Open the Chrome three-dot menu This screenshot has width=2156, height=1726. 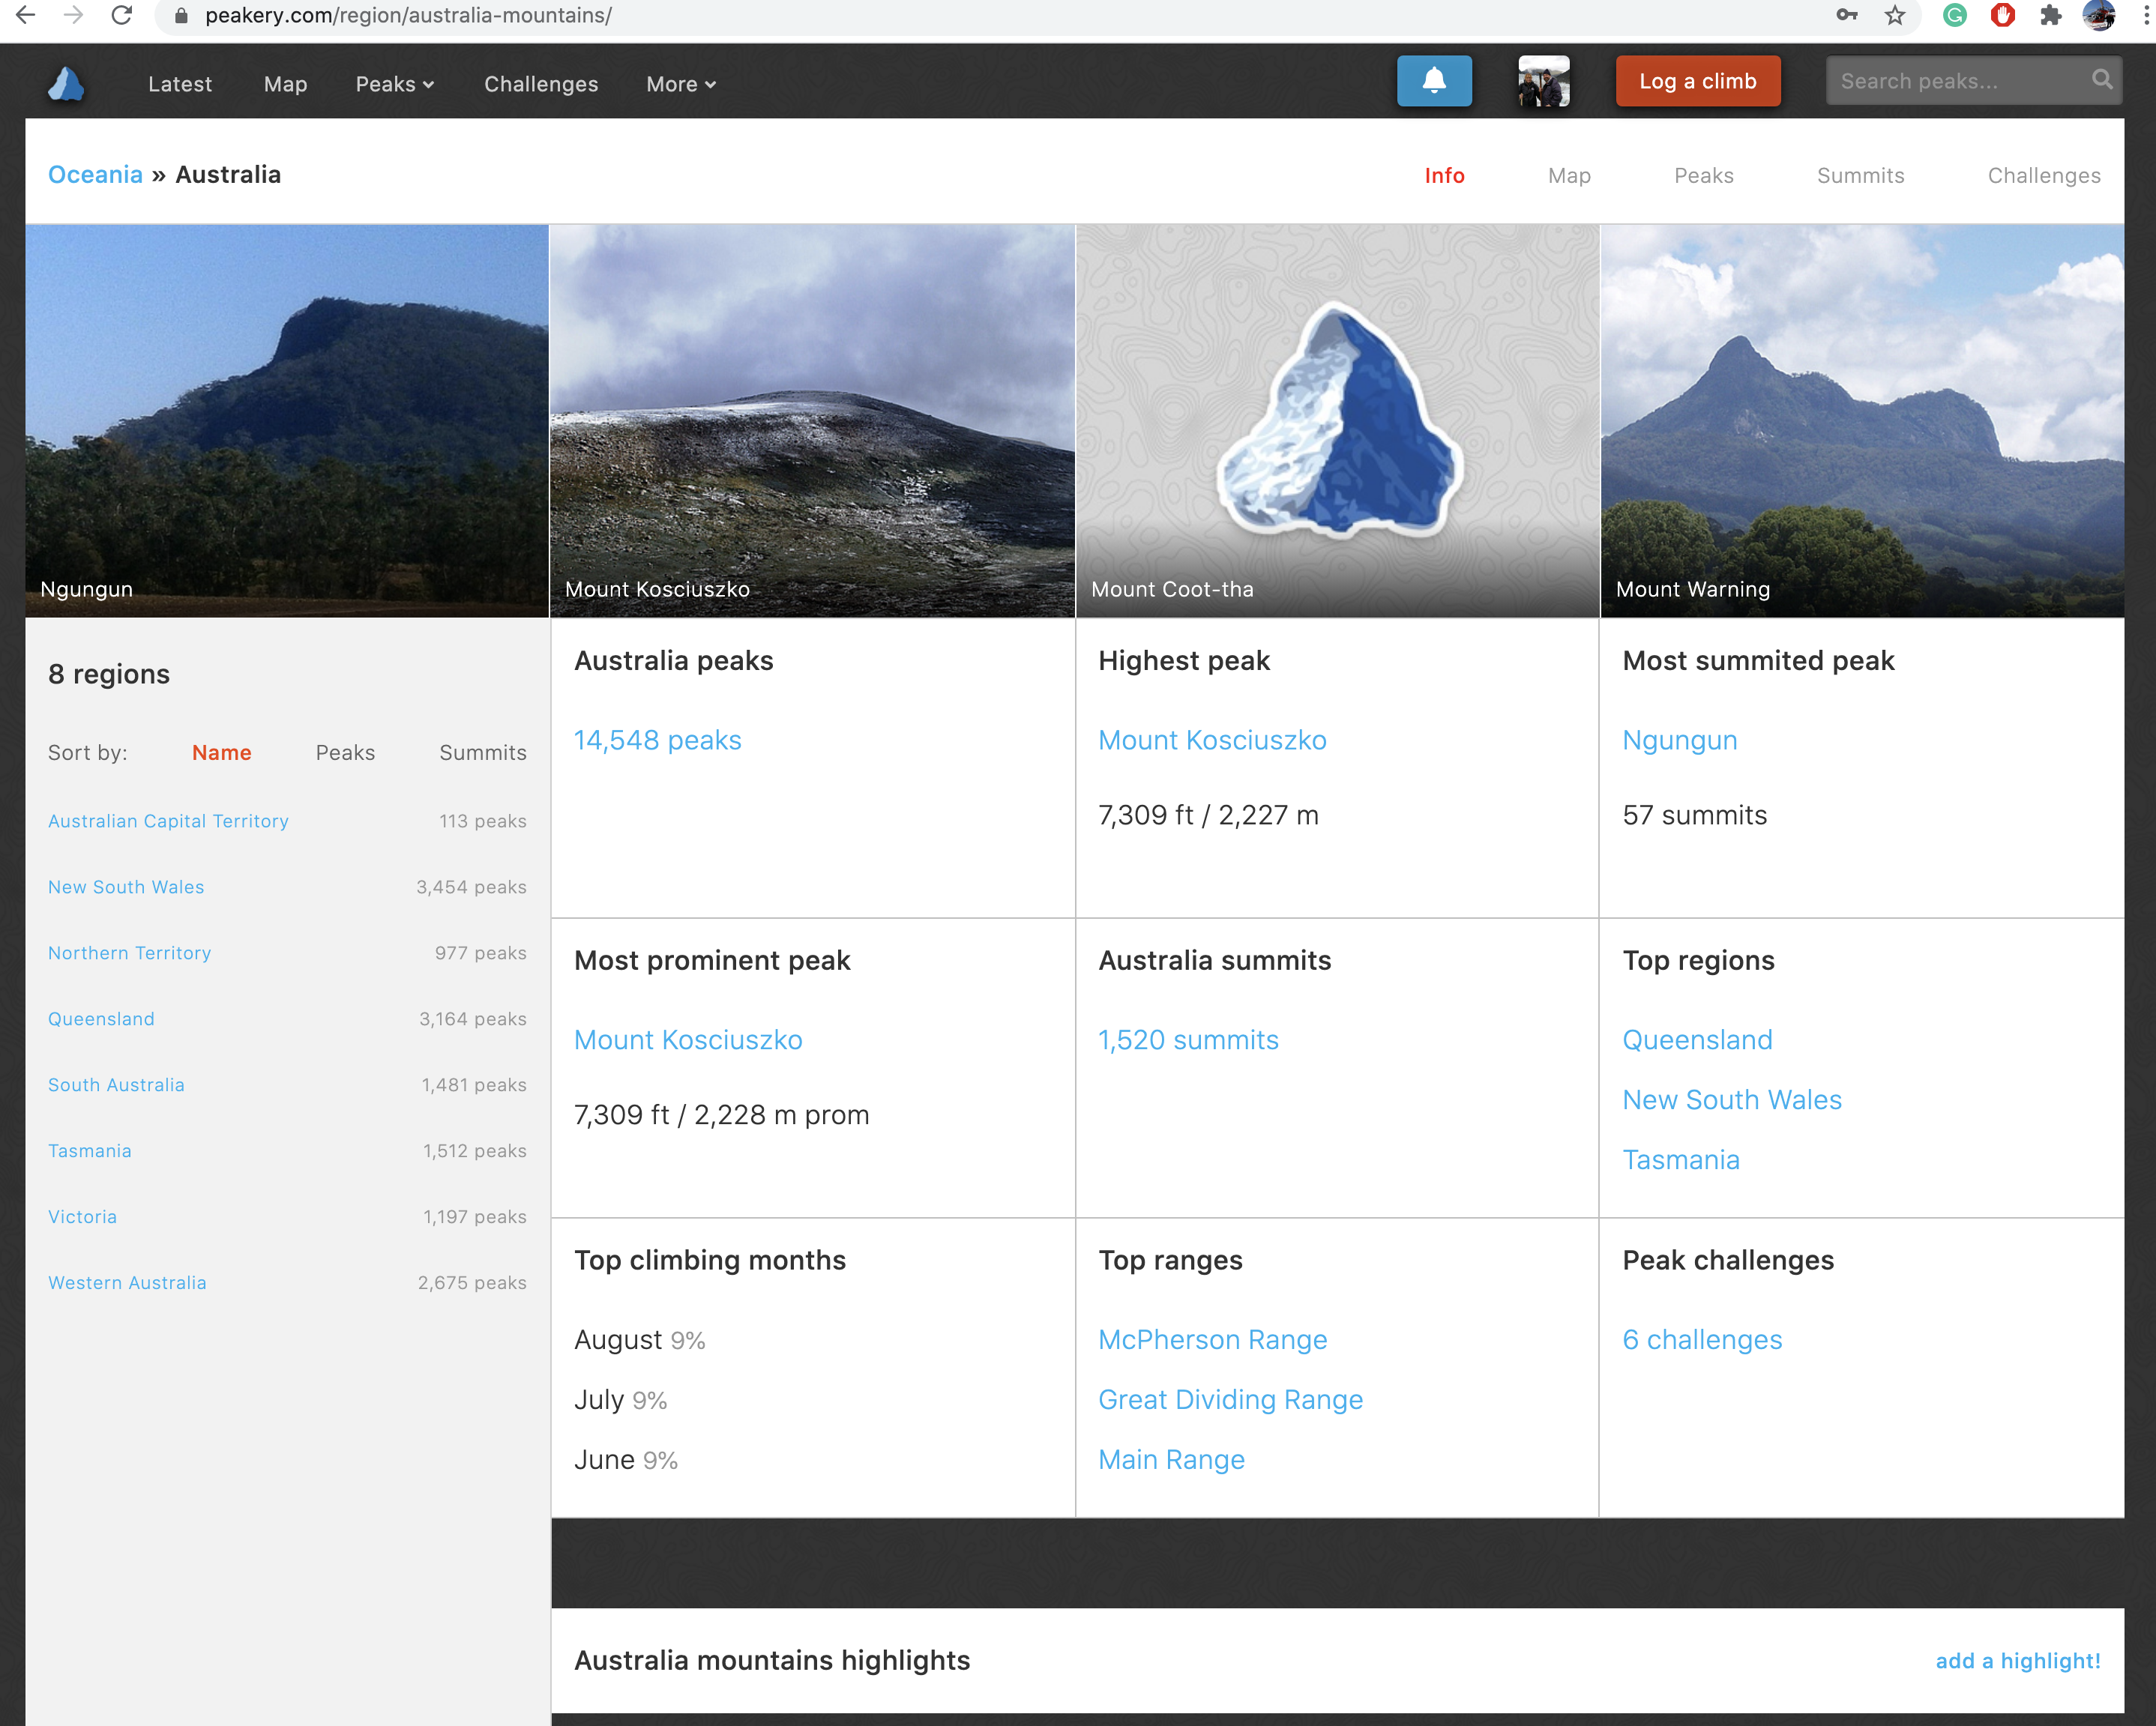click(x=2145, y=16)
